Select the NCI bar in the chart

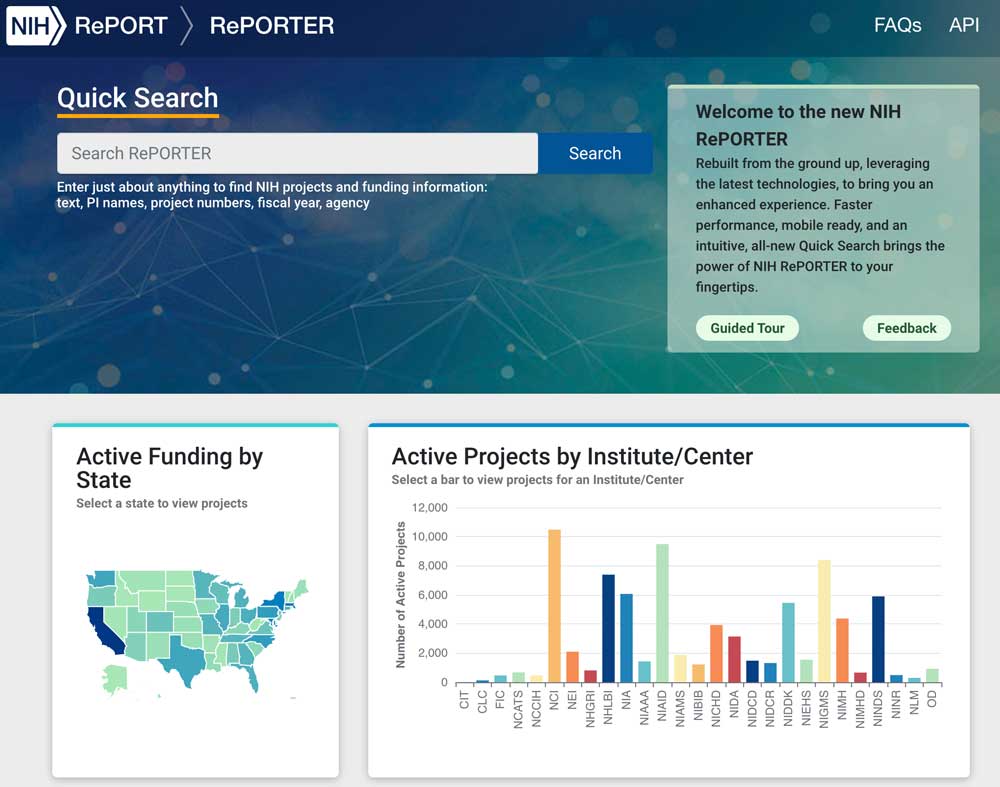point(554,606)
